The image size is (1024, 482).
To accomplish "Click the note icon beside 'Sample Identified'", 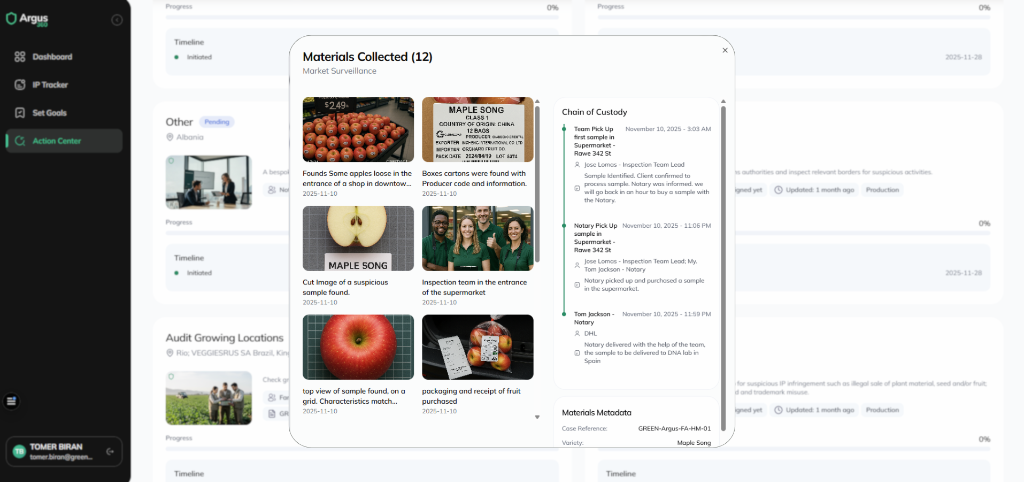I will pos(577,188).
